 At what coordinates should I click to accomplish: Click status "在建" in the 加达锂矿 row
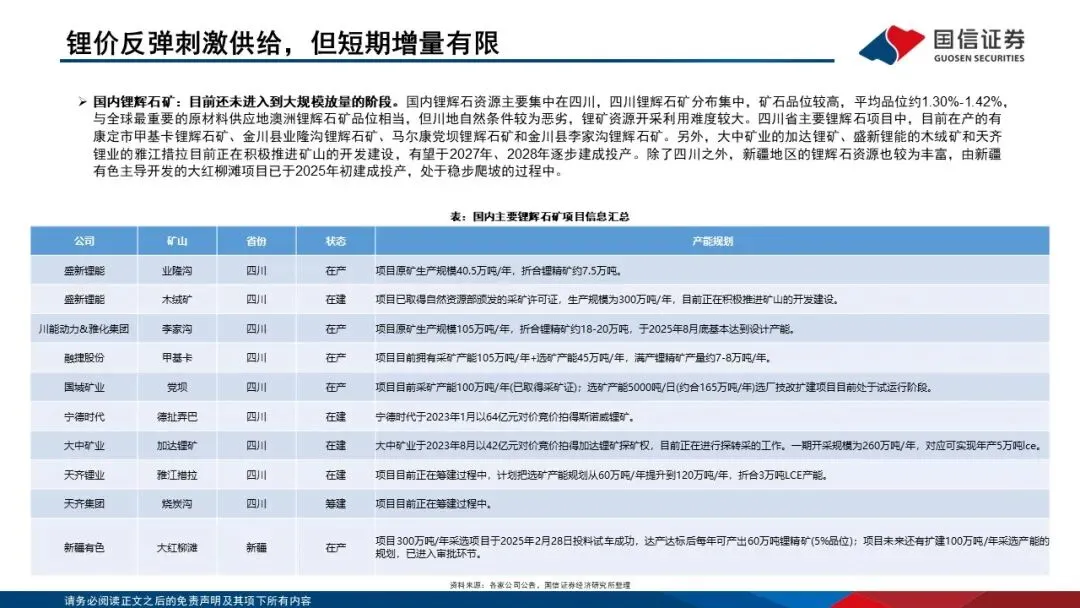(x=335, y=445)
